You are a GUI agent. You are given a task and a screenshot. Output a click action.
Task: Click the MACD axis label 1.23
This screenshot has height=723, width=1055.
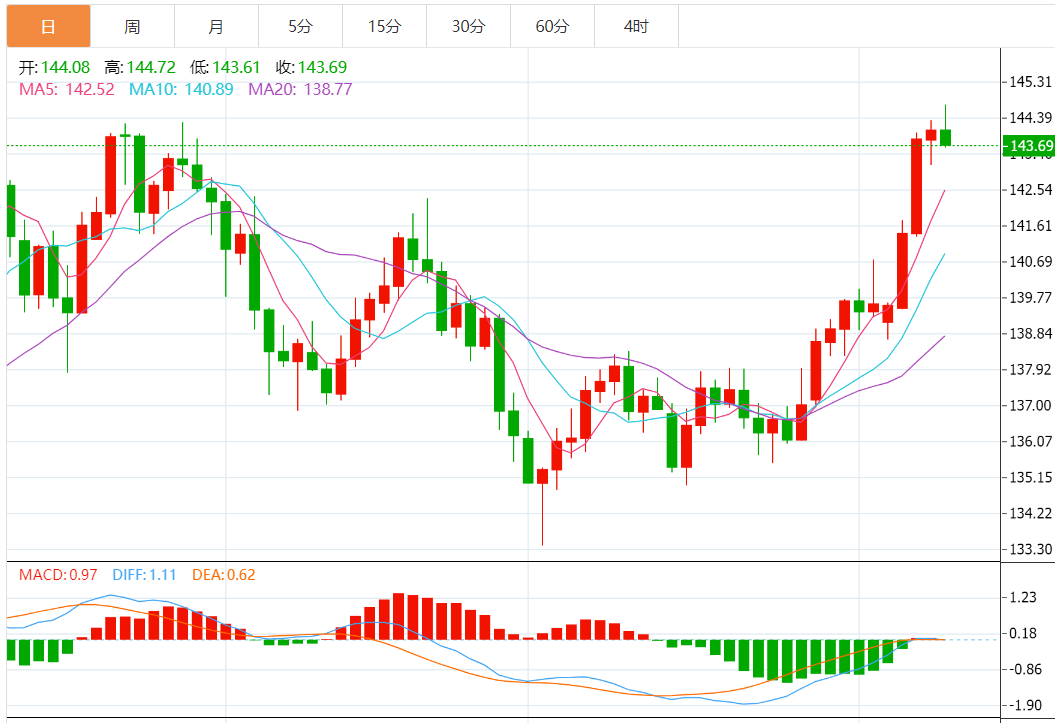(x=1023, y=597)
